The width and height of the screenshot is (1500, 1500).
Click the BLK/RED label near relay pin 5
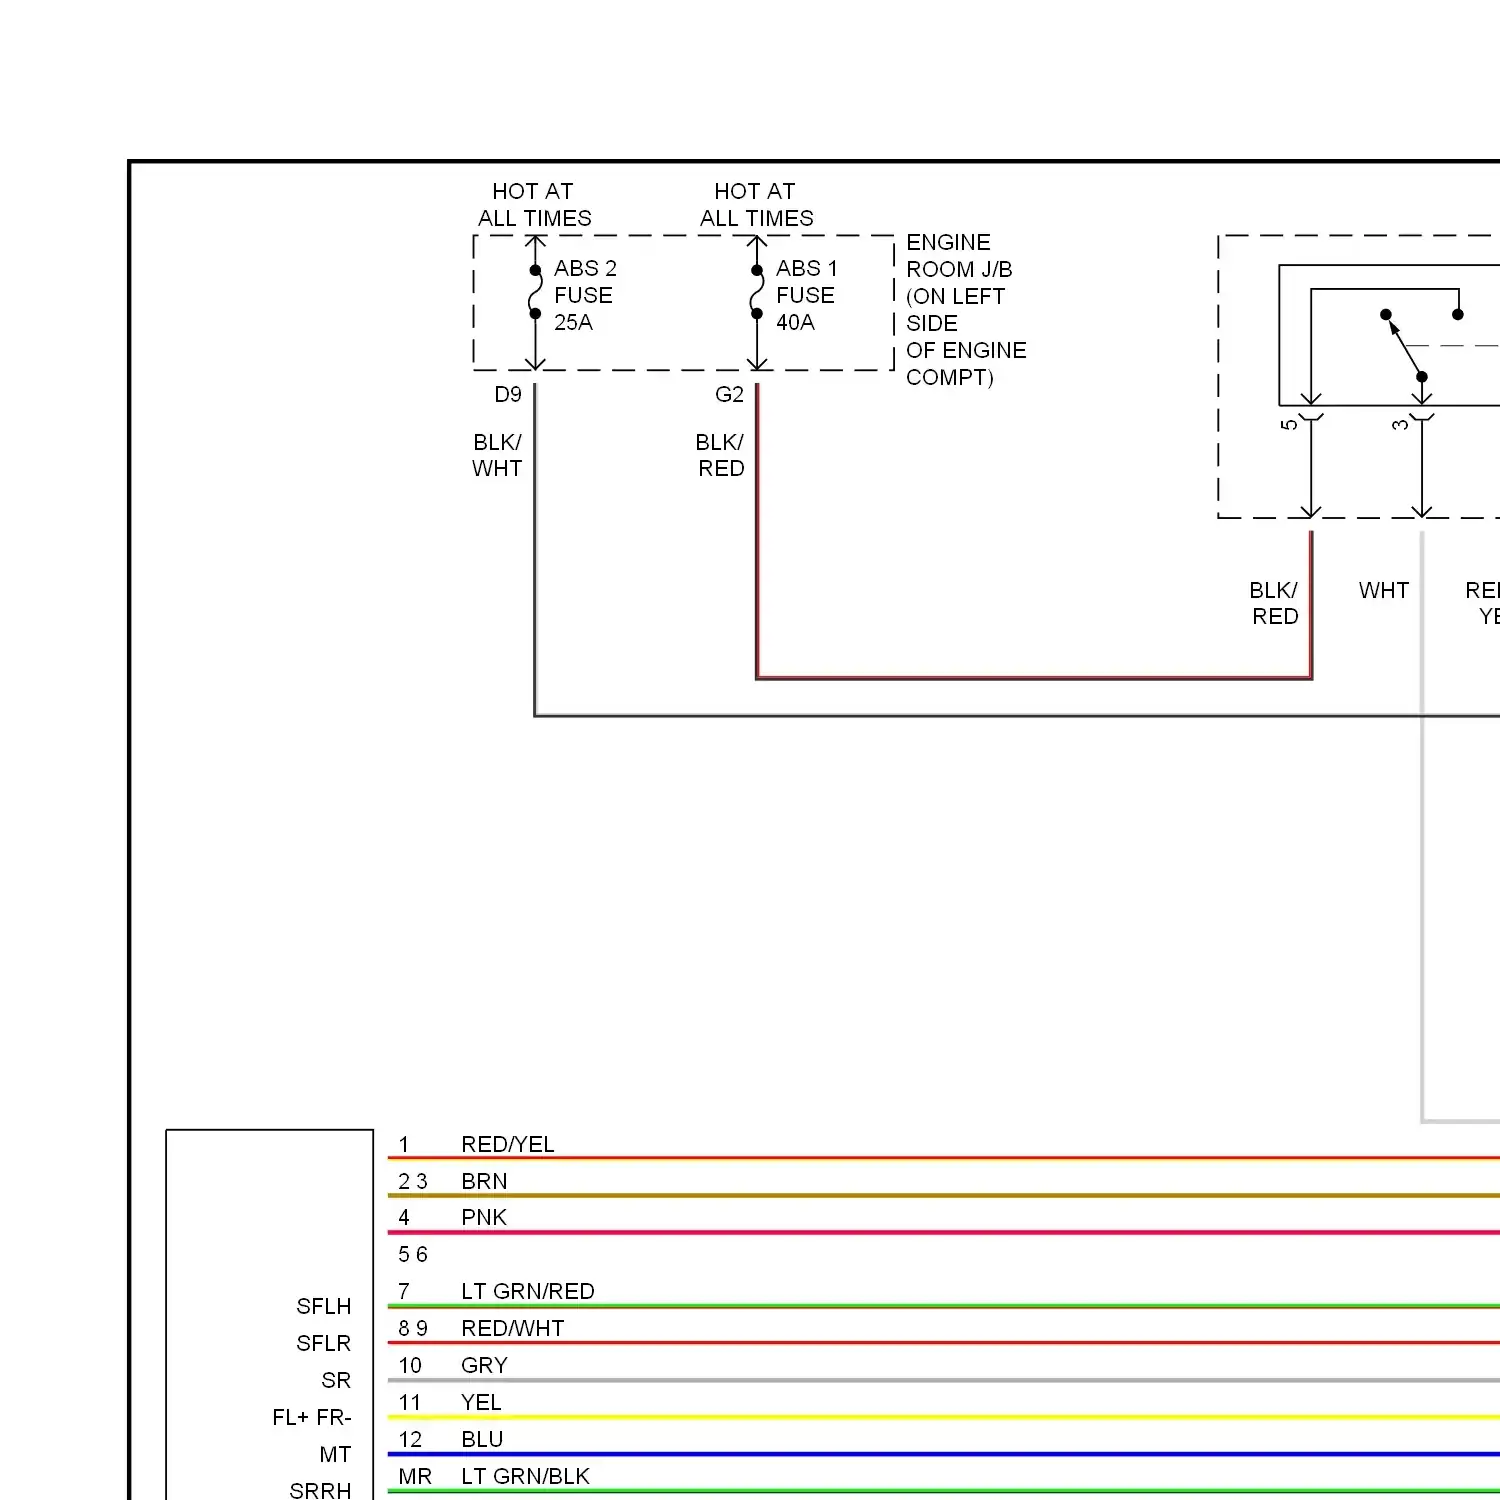point(1274,603)
